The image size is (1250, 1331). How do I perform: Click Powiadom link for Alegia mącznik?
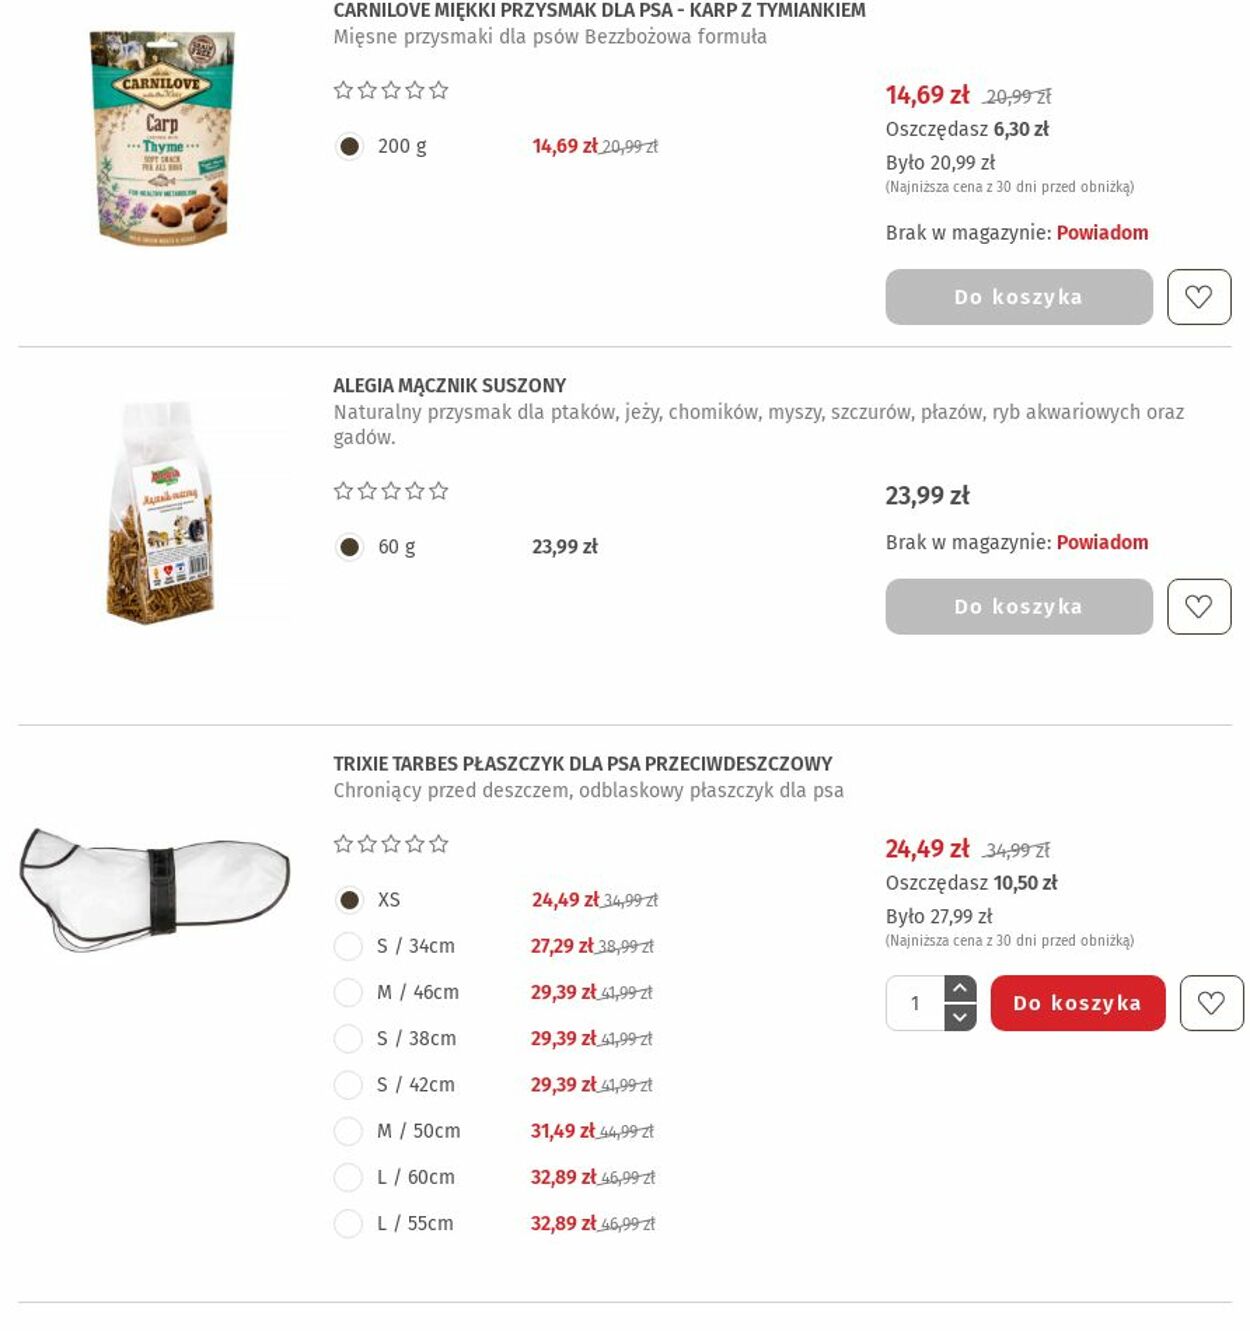click(1102, 542)
